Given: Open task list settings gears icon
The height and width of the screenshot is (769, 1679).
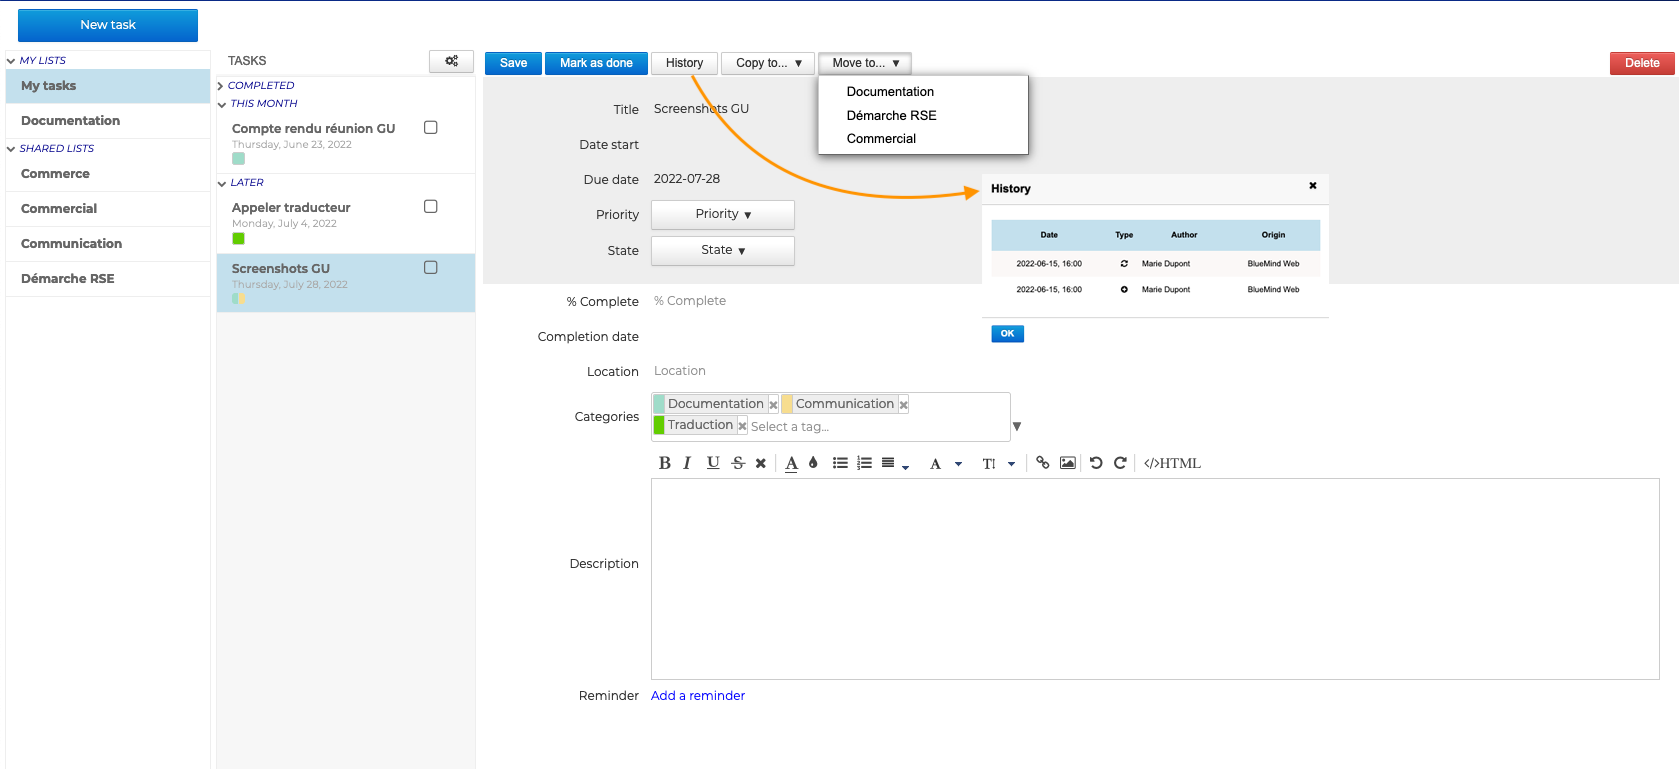Looking at the screenshot, I should tap(451, 61).
